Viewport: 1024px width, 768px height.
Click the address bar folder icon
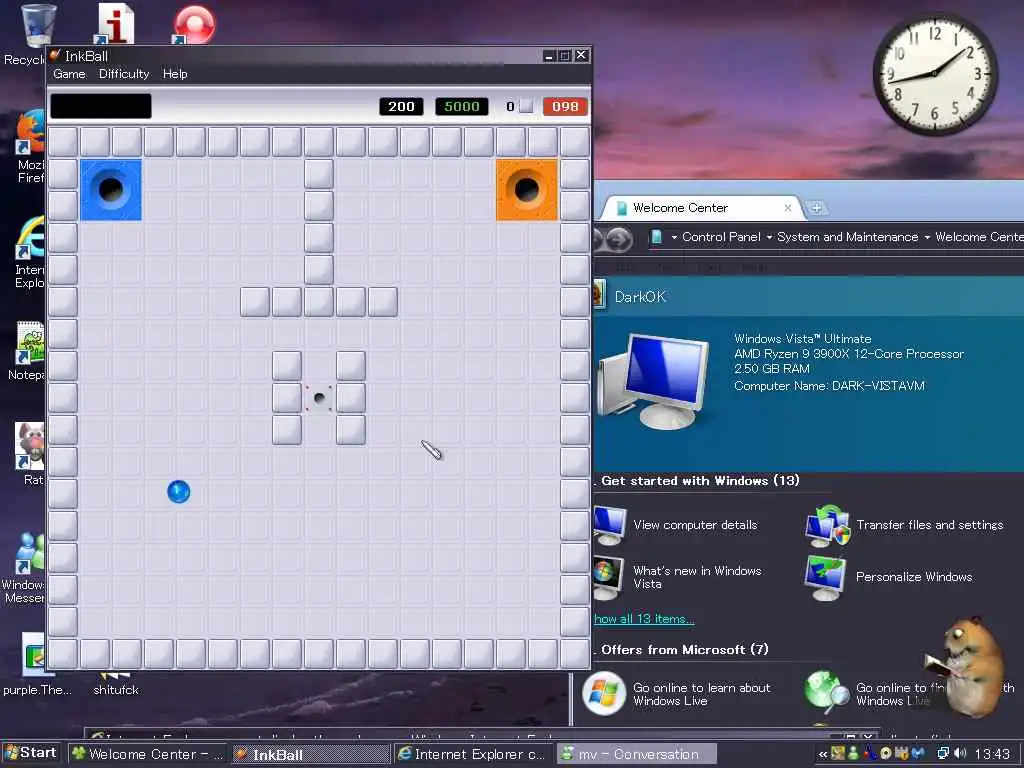(x=656, y=237)
